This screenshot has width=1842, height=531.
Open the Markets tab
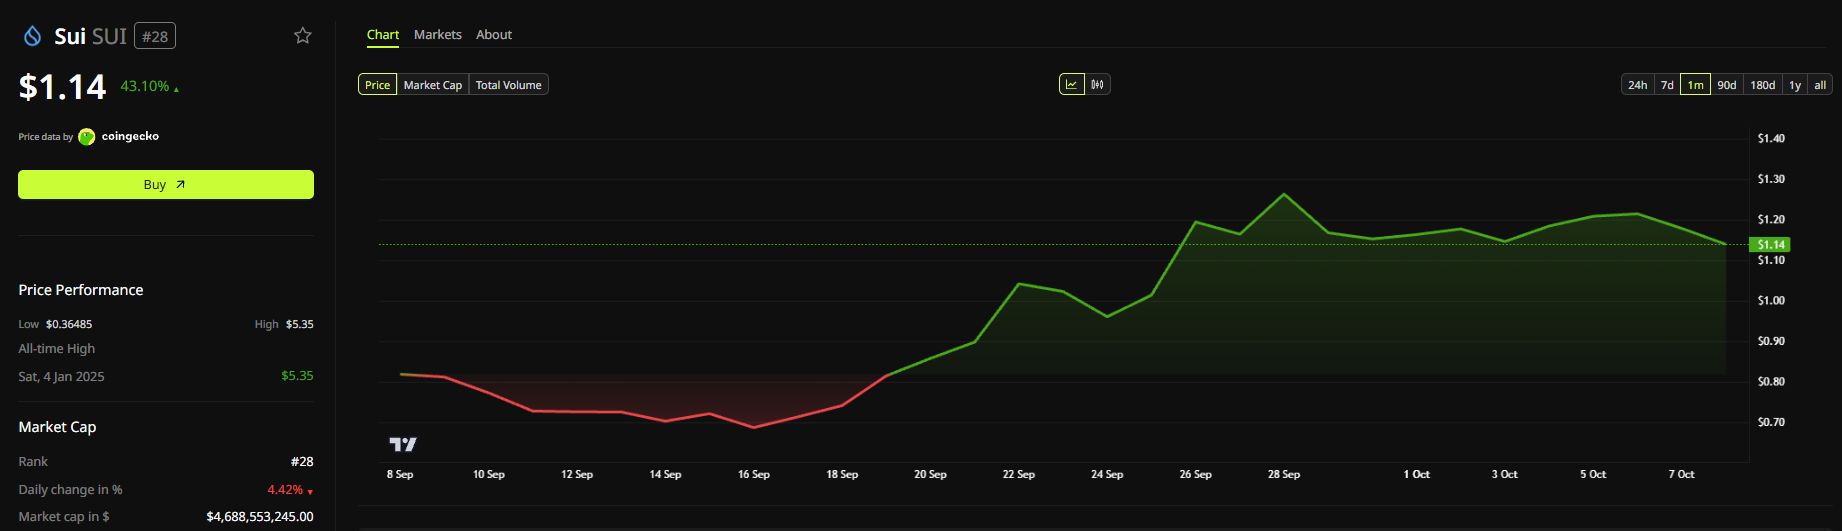(438, 35)
